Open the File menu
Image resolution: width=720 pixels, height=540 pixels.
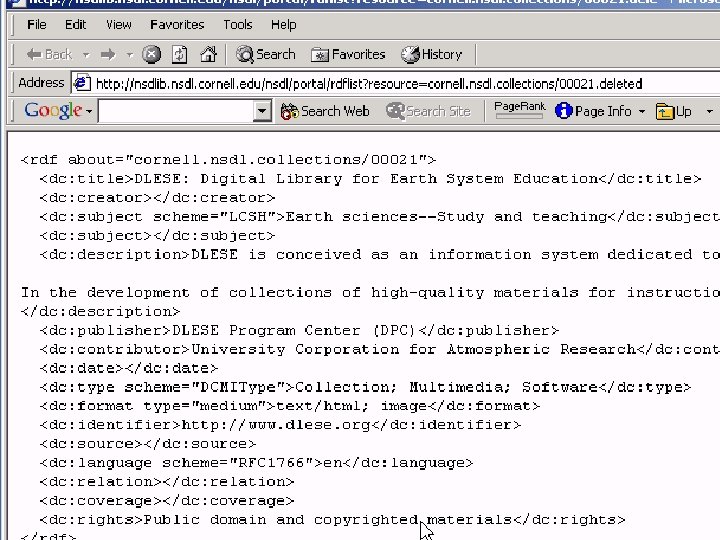pos(37,24)
